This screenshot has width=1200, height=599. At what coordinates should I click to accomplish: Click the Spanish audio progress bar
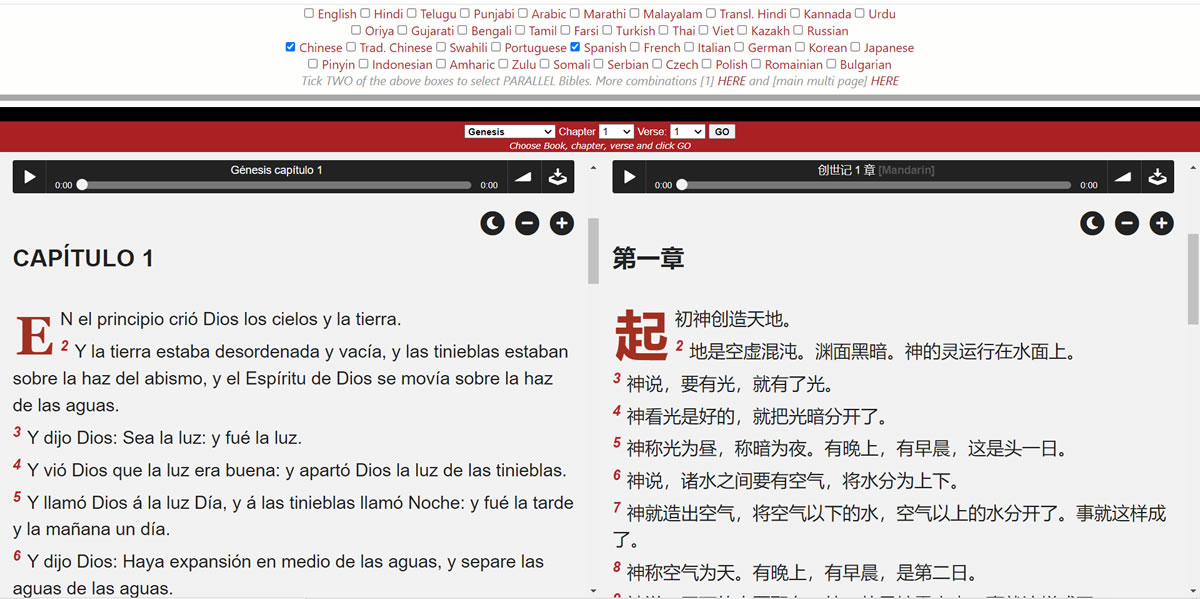276,185
